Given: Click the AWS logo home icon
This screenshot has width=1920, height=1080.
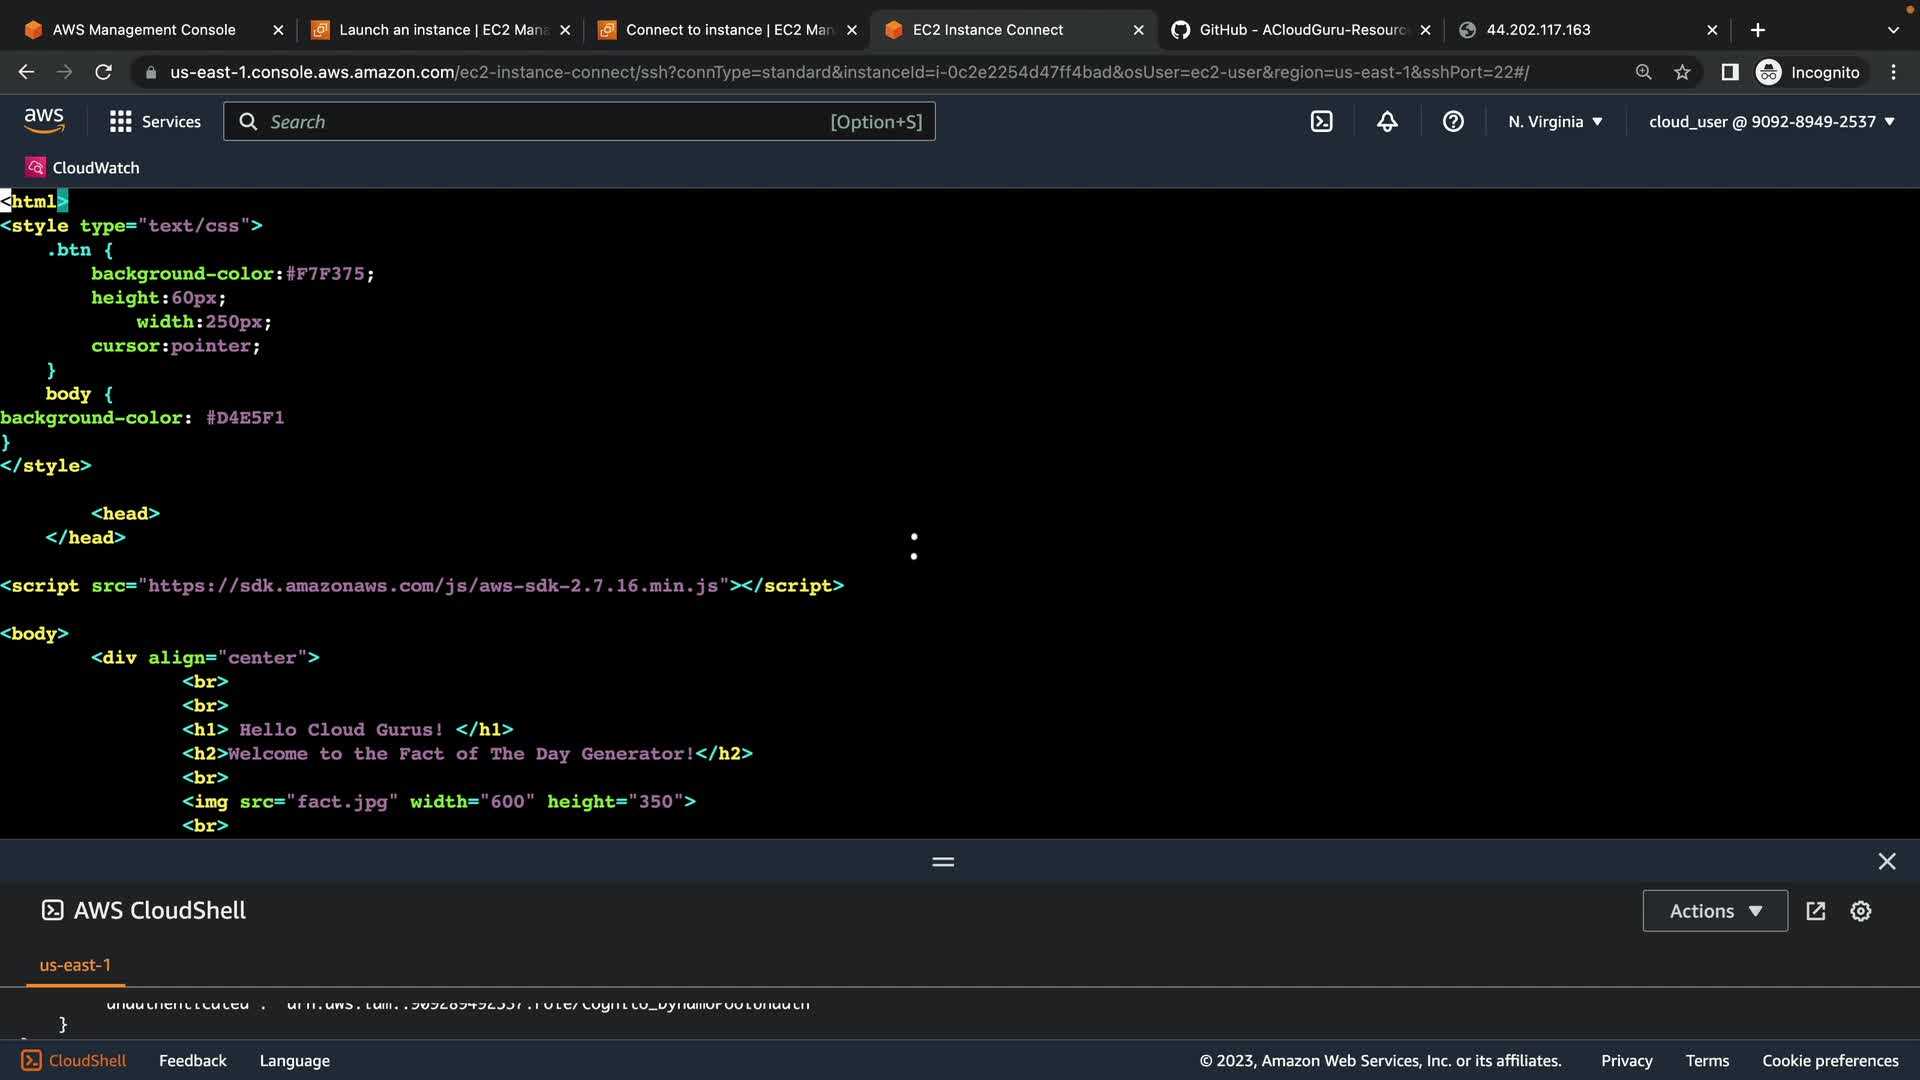Looking at the screenshot, I should point(44,121).
